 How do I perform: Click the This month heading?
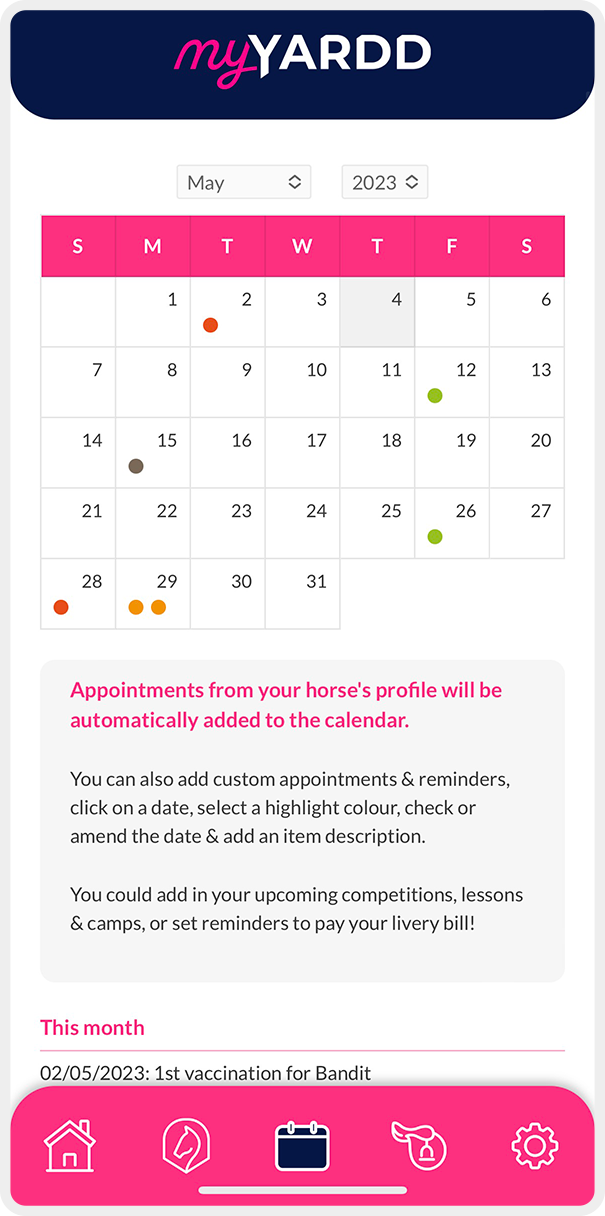pyautogui.click(x=92, y=1028)
